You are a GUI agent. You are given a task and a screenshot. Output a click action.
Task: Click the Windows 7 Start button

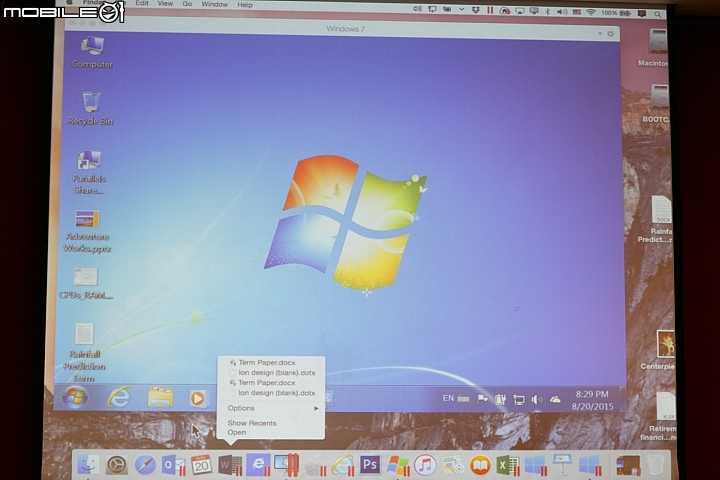[75, 397]
